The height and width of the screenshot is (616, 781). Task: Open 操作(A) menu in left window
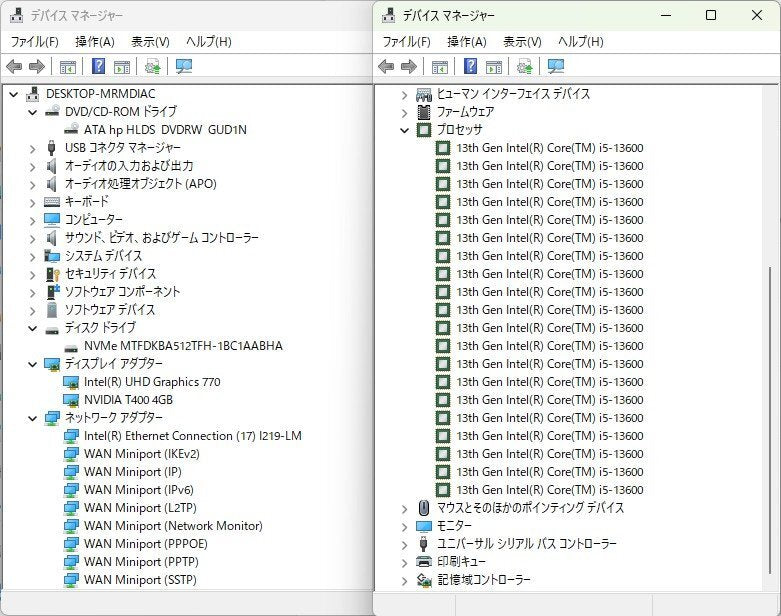pyautogui.click(x=95, y=41)
